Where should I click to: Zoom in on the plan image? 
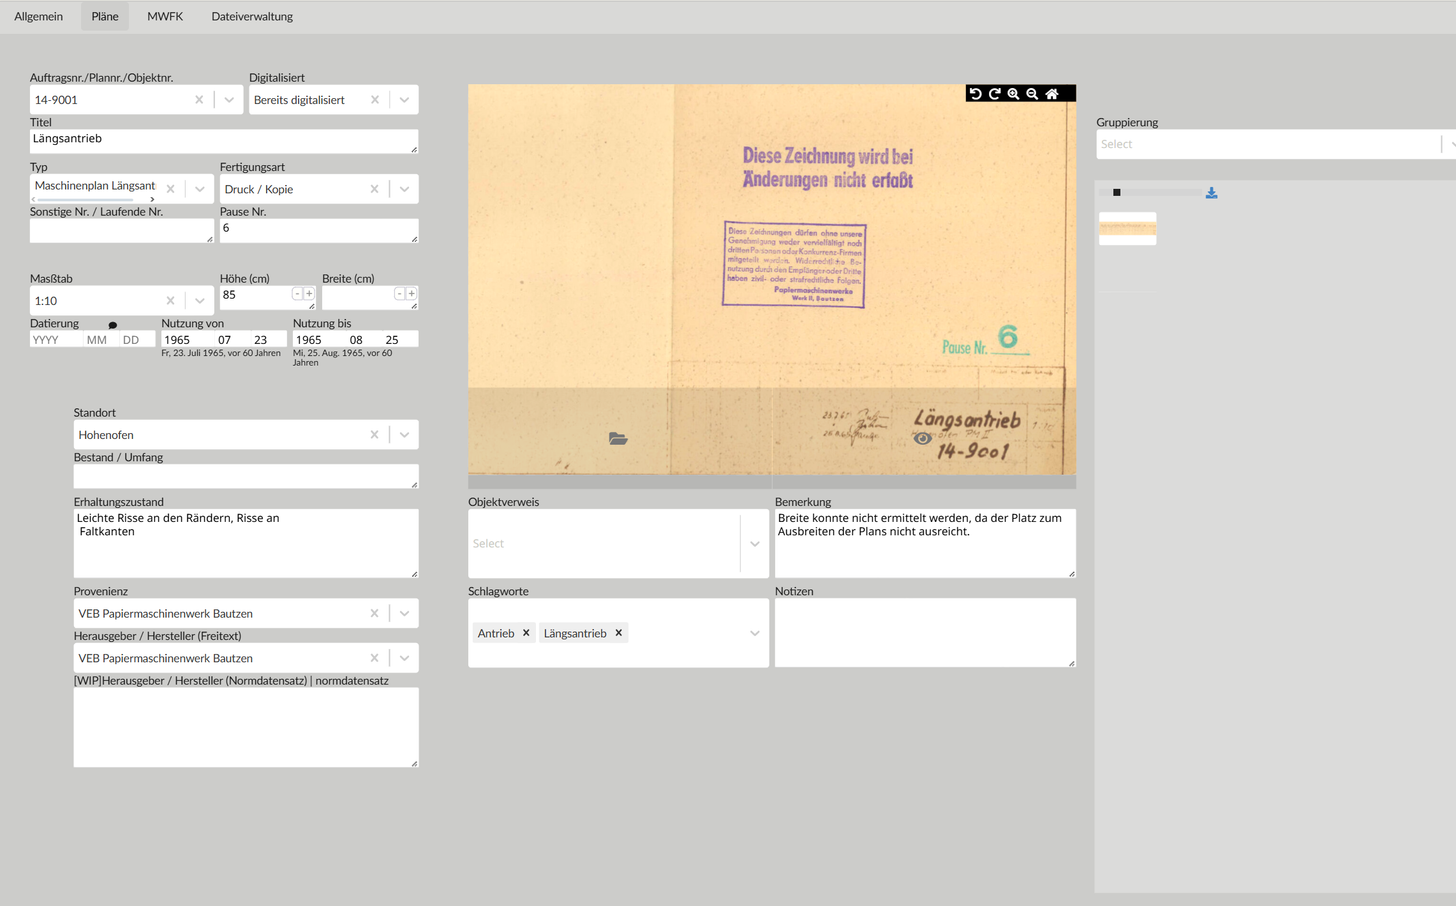1013,94
